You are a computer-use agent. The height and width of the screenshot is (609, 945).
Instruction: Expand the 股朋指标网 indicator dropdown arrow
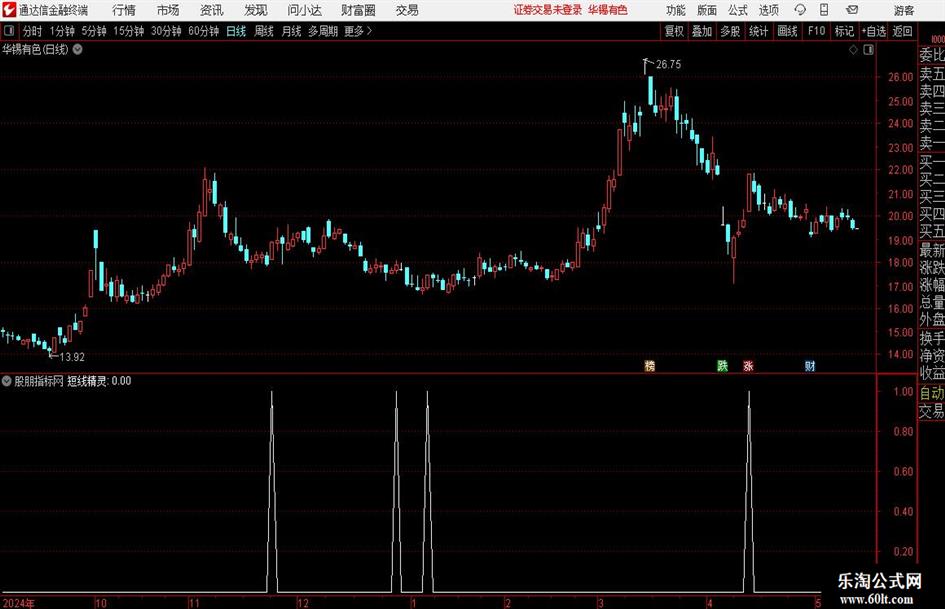(x=7, y=381)
